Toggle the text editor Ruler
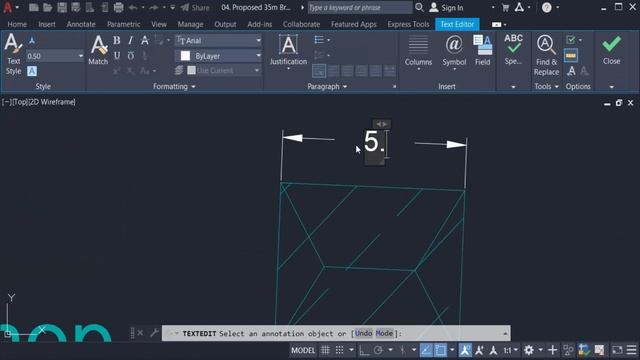The height and width of the screenshot is (360, 640). pos(571,55)
